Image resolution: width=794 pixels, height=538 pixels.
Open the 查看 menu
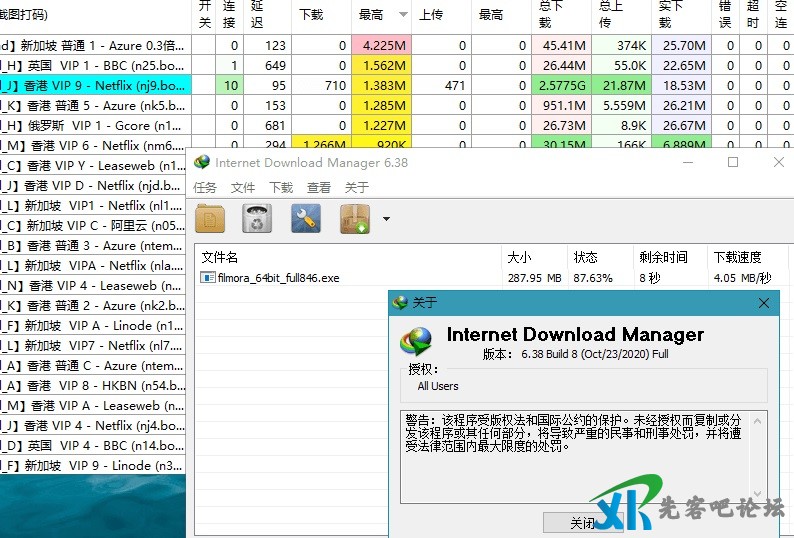319,187
